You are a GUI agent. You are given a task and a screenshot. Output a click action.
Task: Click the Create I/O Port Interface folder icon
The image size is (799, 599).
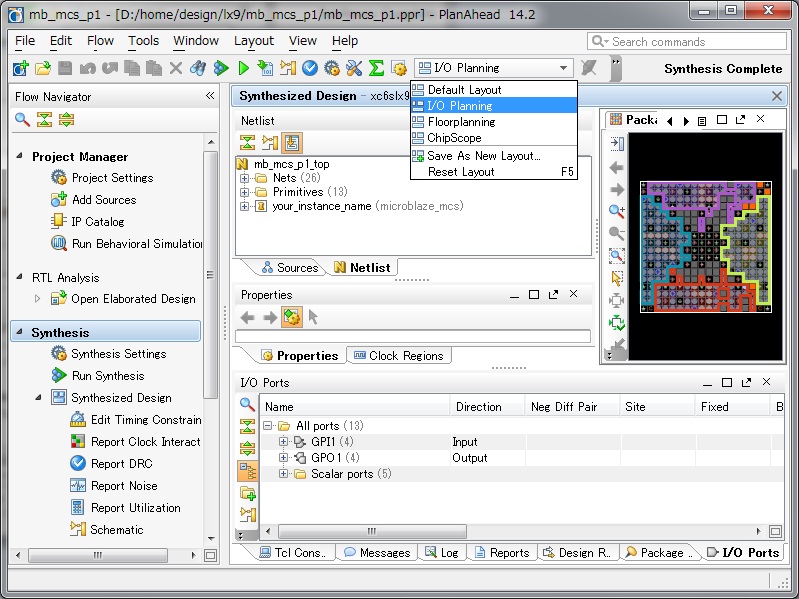248,493
